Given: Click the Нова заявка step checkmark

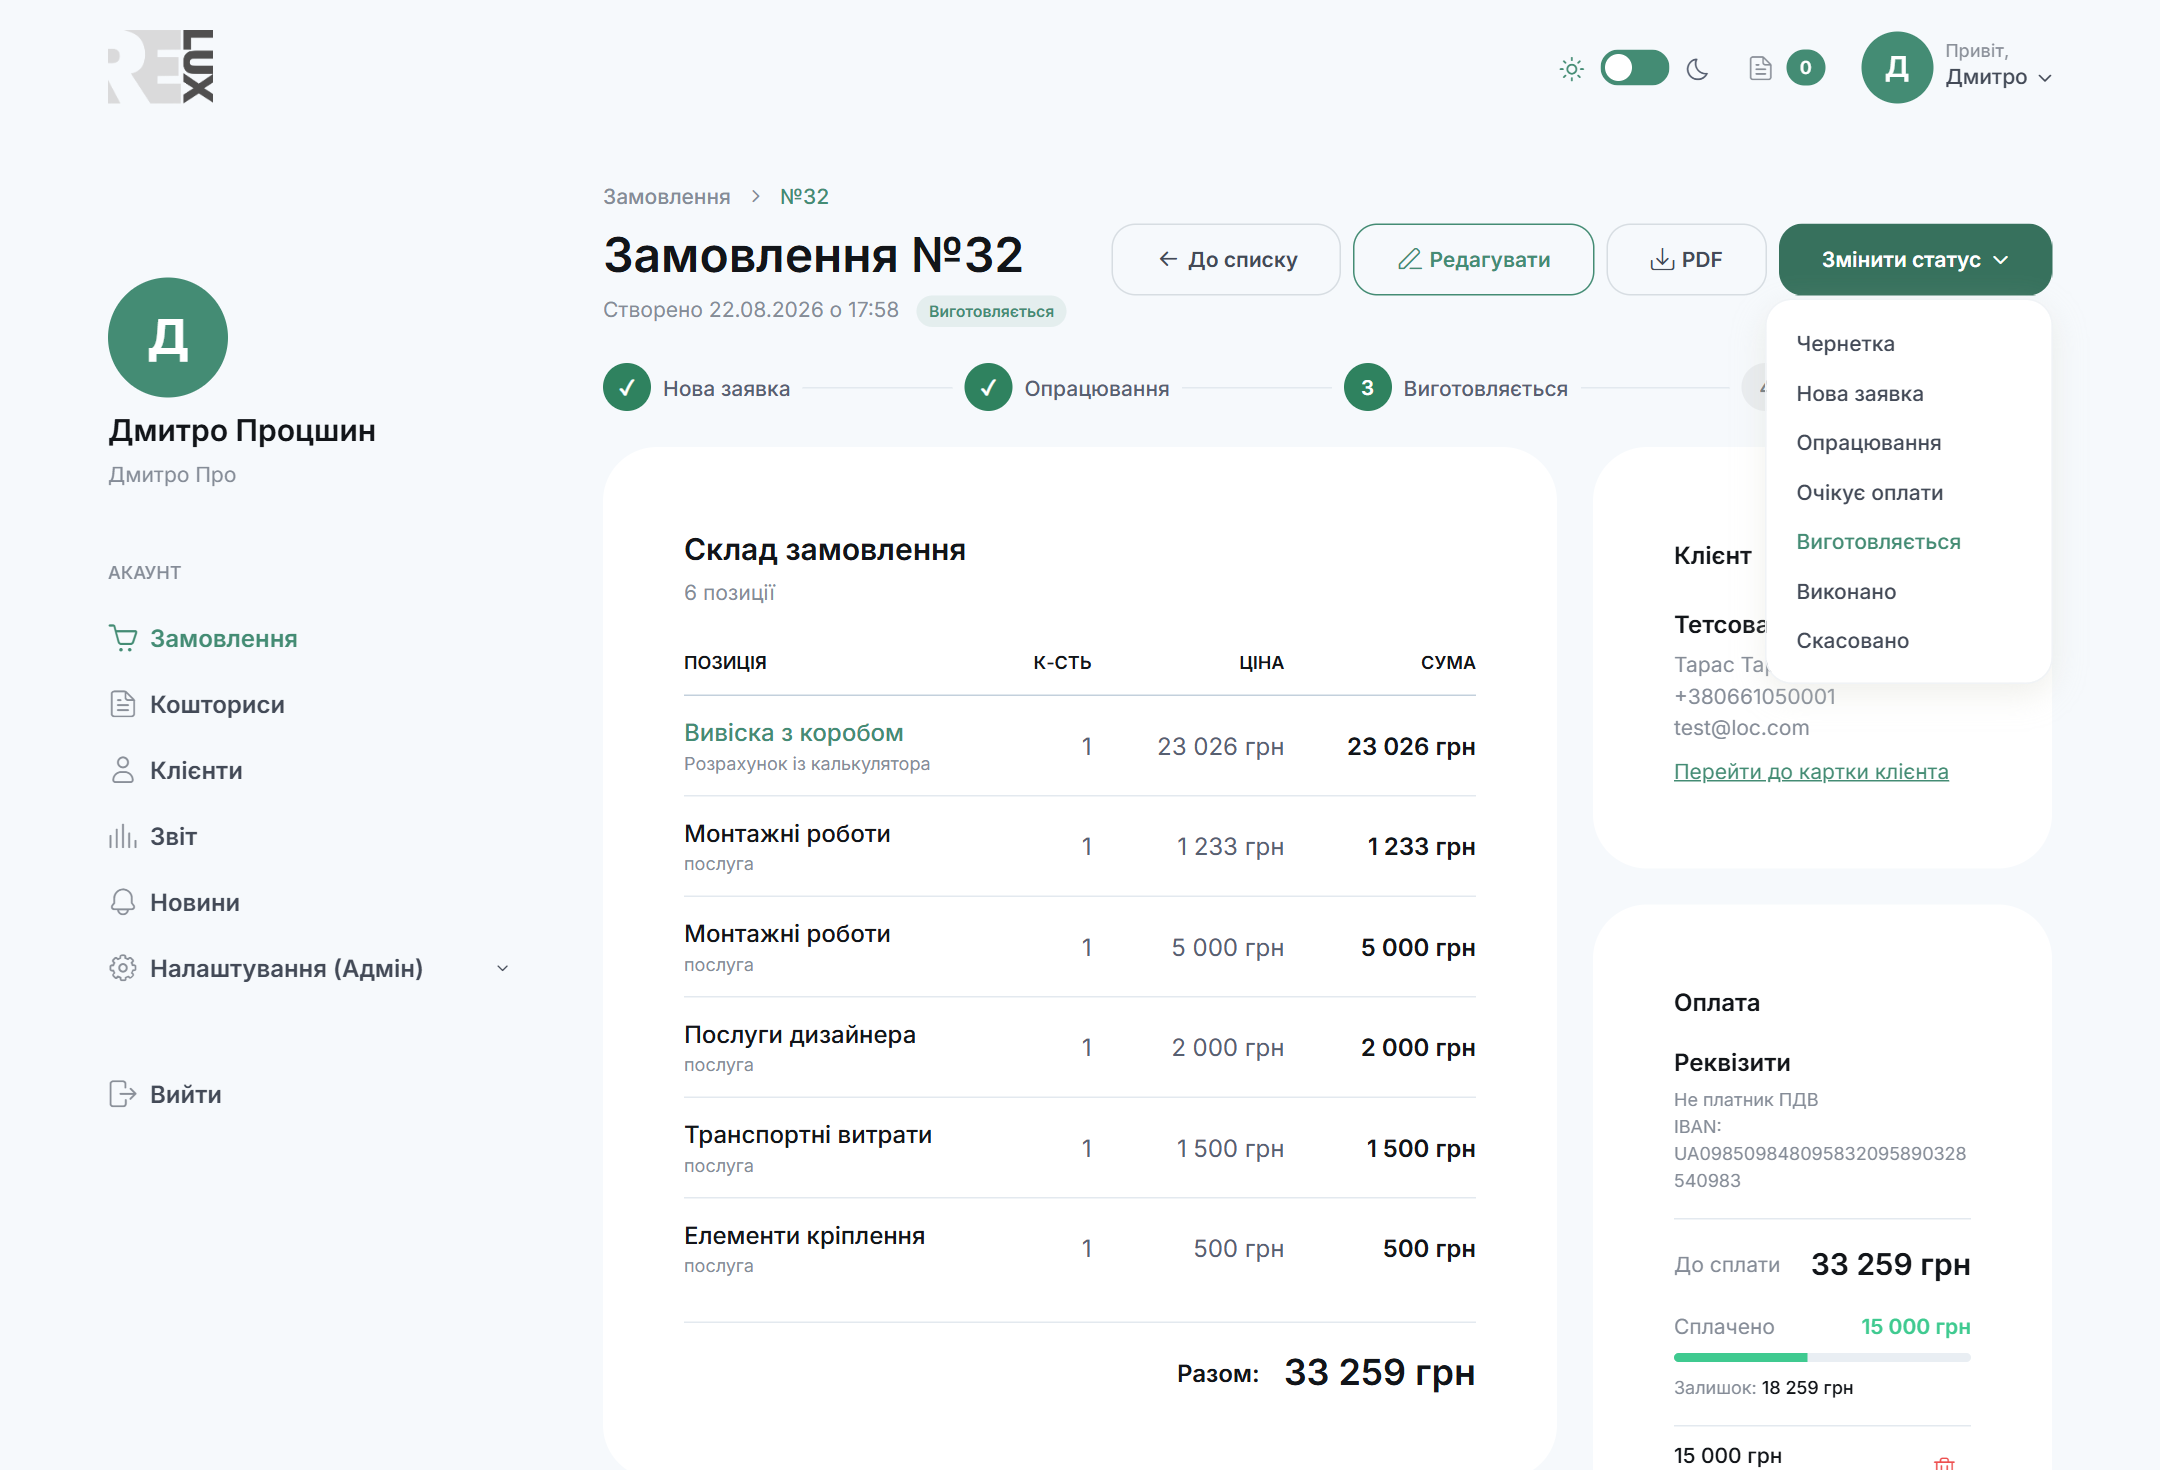Looking at the screenshot, I should [x=627, y=388].
